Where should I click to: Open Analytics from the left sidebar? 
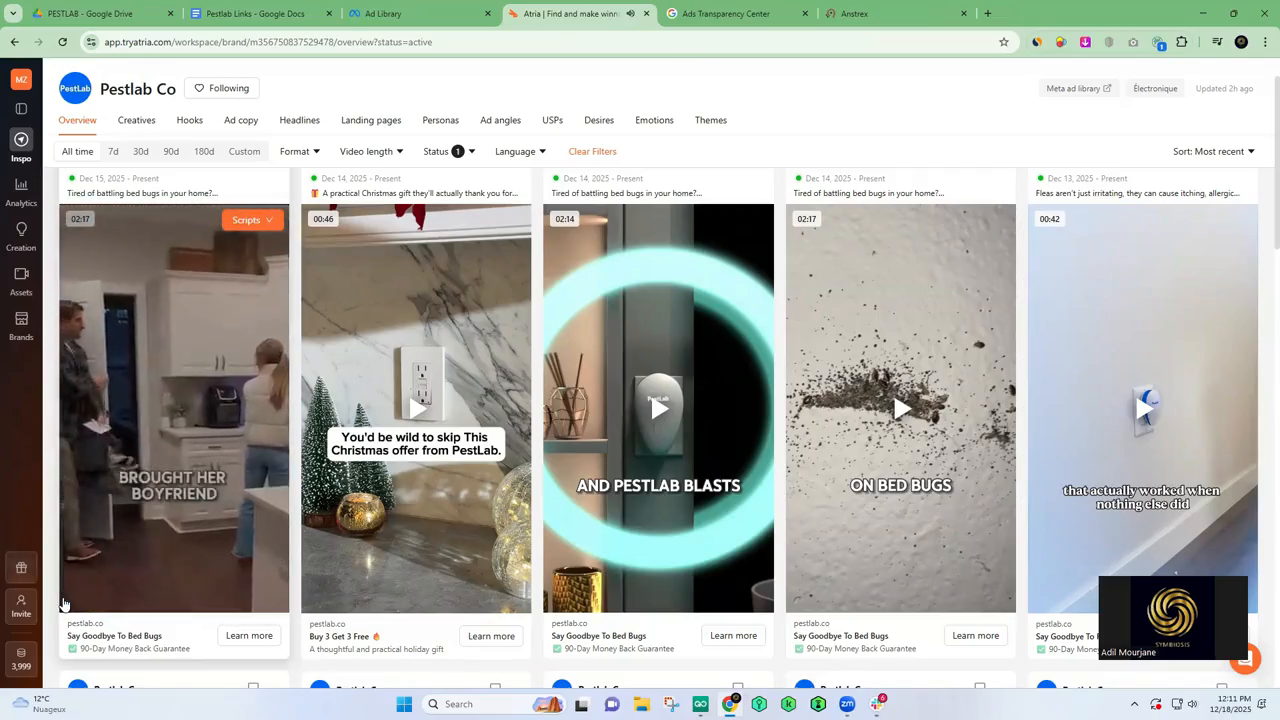[x=21, y=190]
